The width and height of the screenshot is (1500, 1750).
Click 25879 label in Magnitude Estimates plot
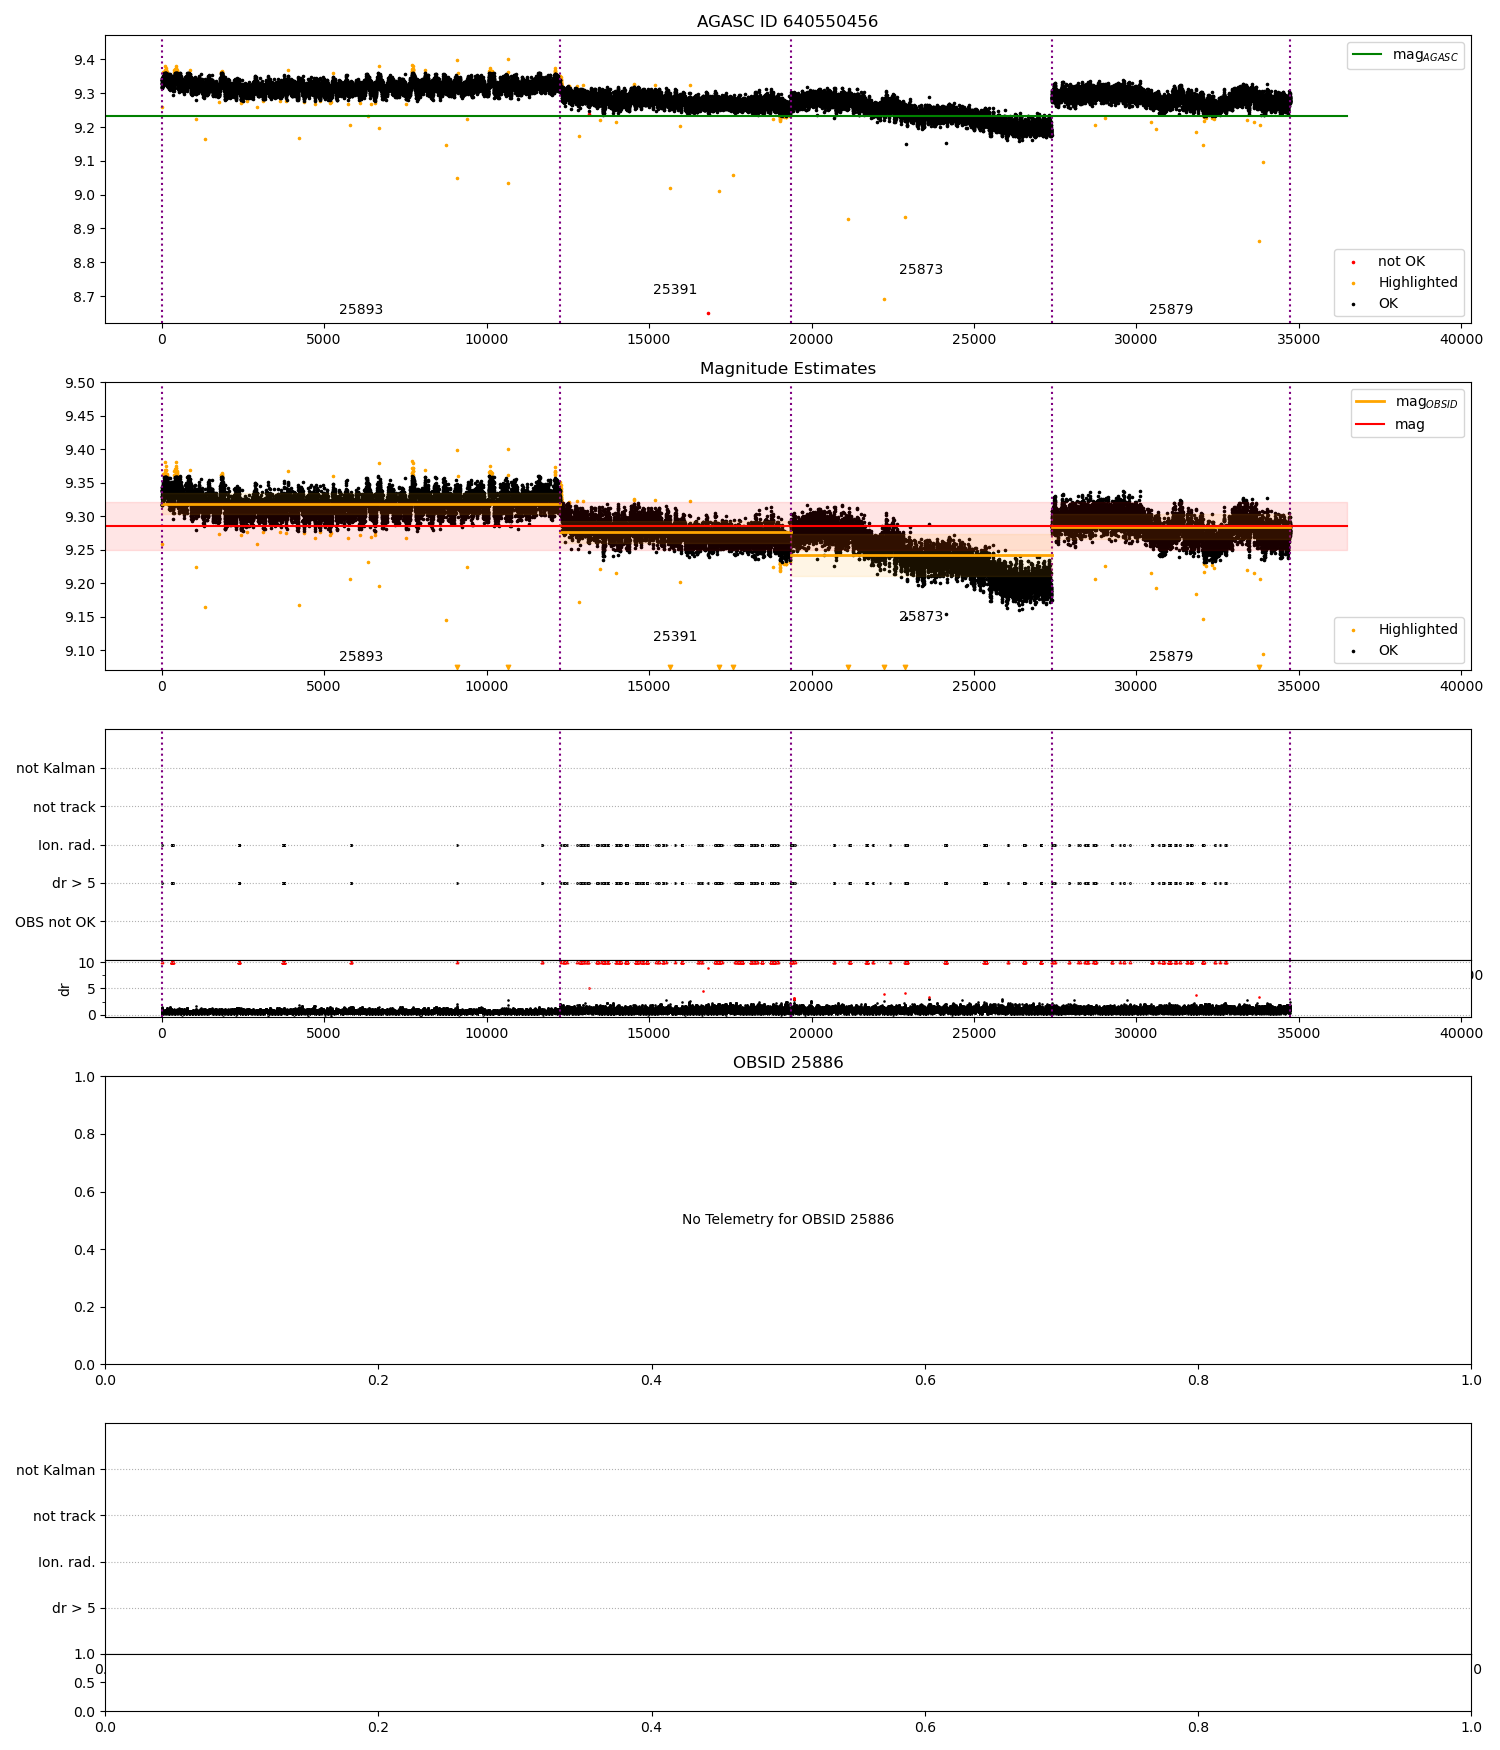(1171, 657)
